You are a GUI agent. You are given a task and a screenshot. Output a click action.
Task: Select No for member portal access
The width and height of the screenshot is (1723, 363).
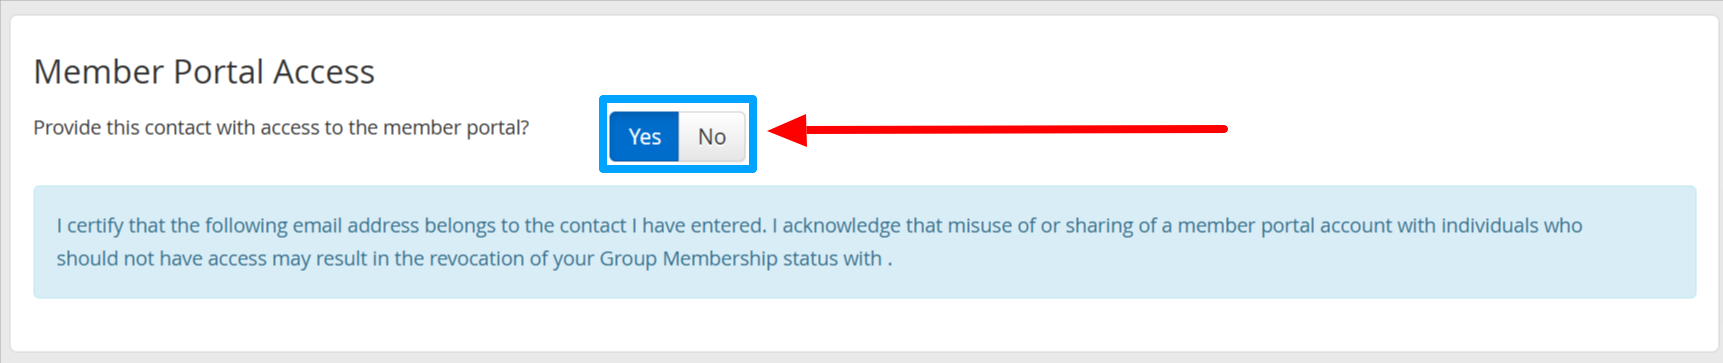(712, 136)
